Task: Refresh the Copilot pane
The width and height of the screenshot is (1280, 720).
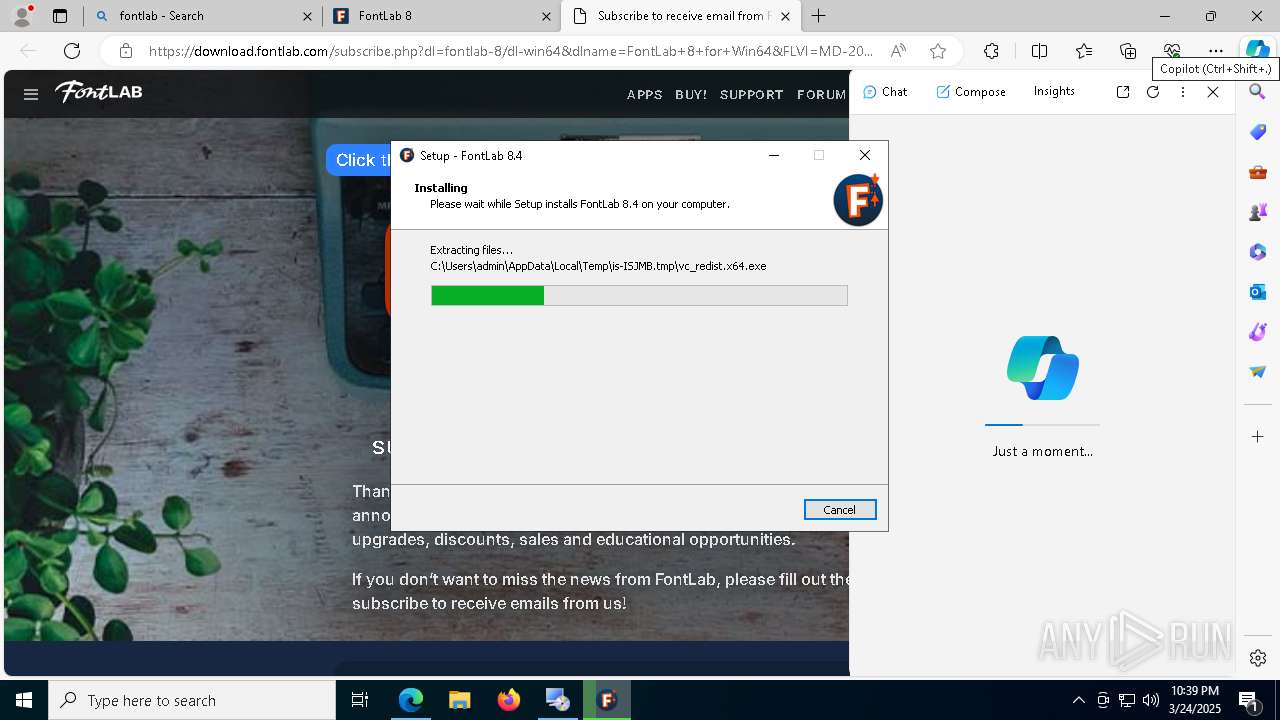Action: [1153, 91]
